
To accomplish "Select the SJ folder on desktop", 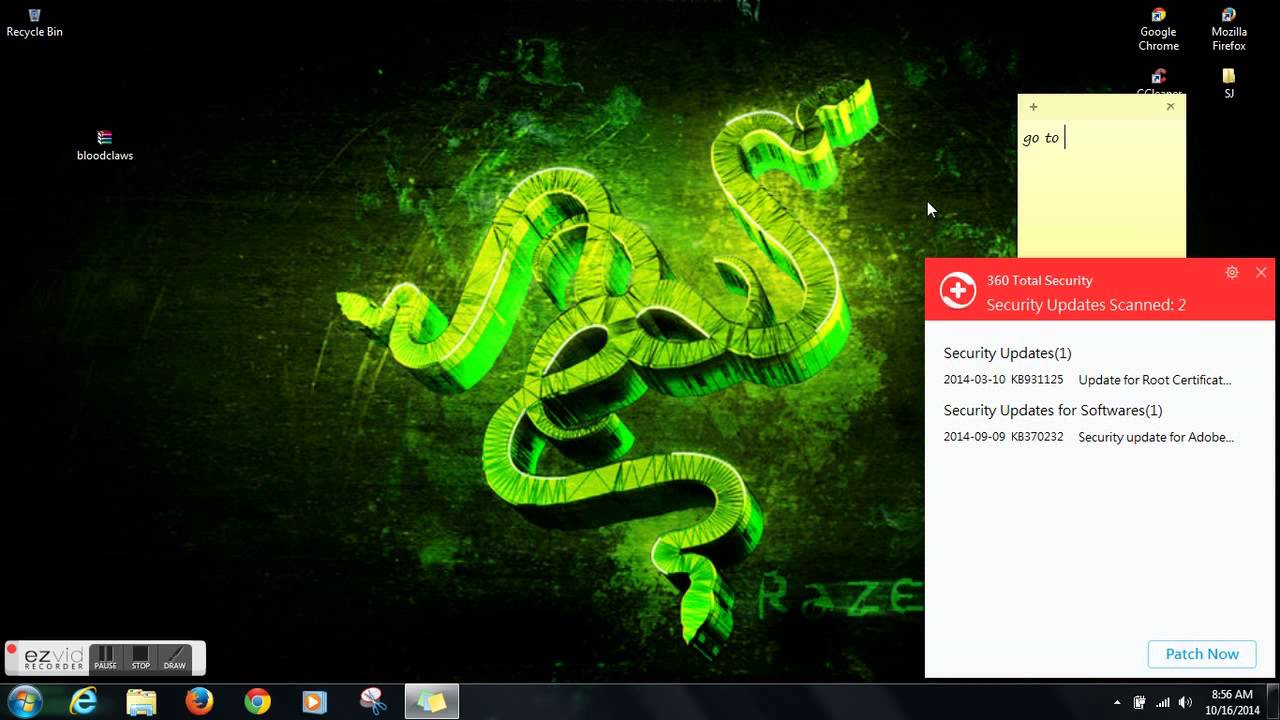I will click(x=1229, y=83).
